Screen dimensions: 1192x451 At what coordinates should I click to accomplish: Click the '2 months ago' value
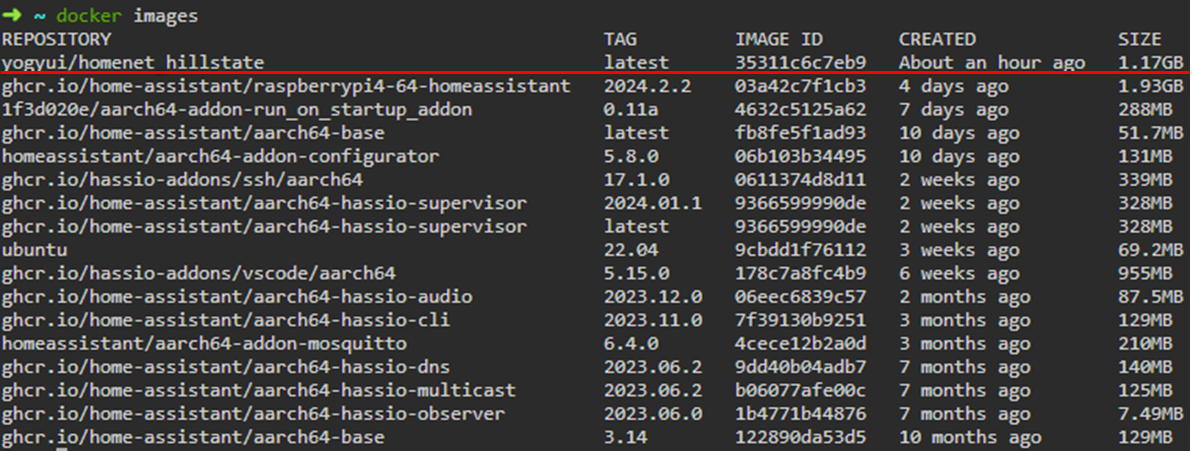tap(964, 297)
